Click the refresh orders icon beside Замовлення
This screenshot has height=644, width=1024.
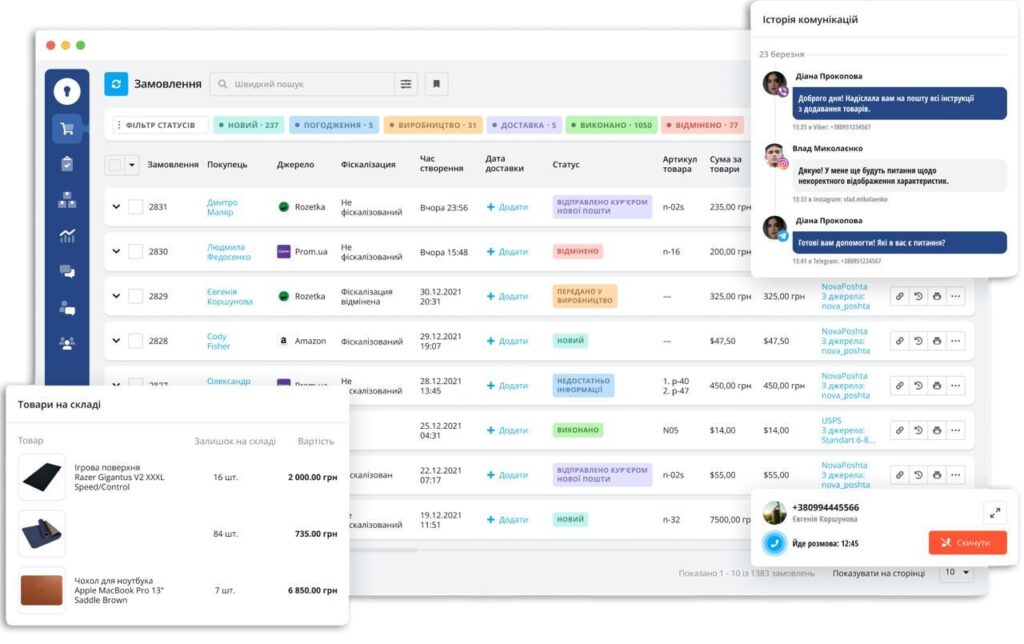click(x=116, y=84)
